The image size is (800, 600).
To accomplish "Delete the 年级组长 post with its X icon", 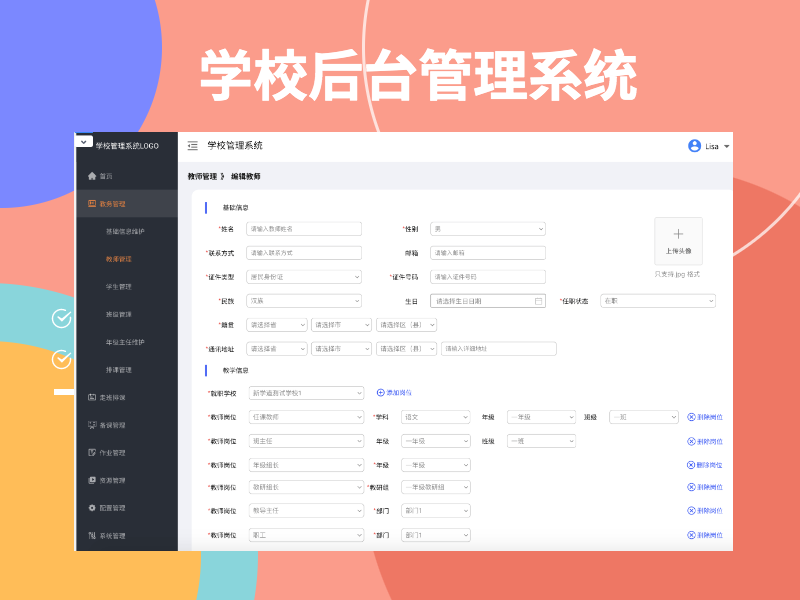I will 691,465.
